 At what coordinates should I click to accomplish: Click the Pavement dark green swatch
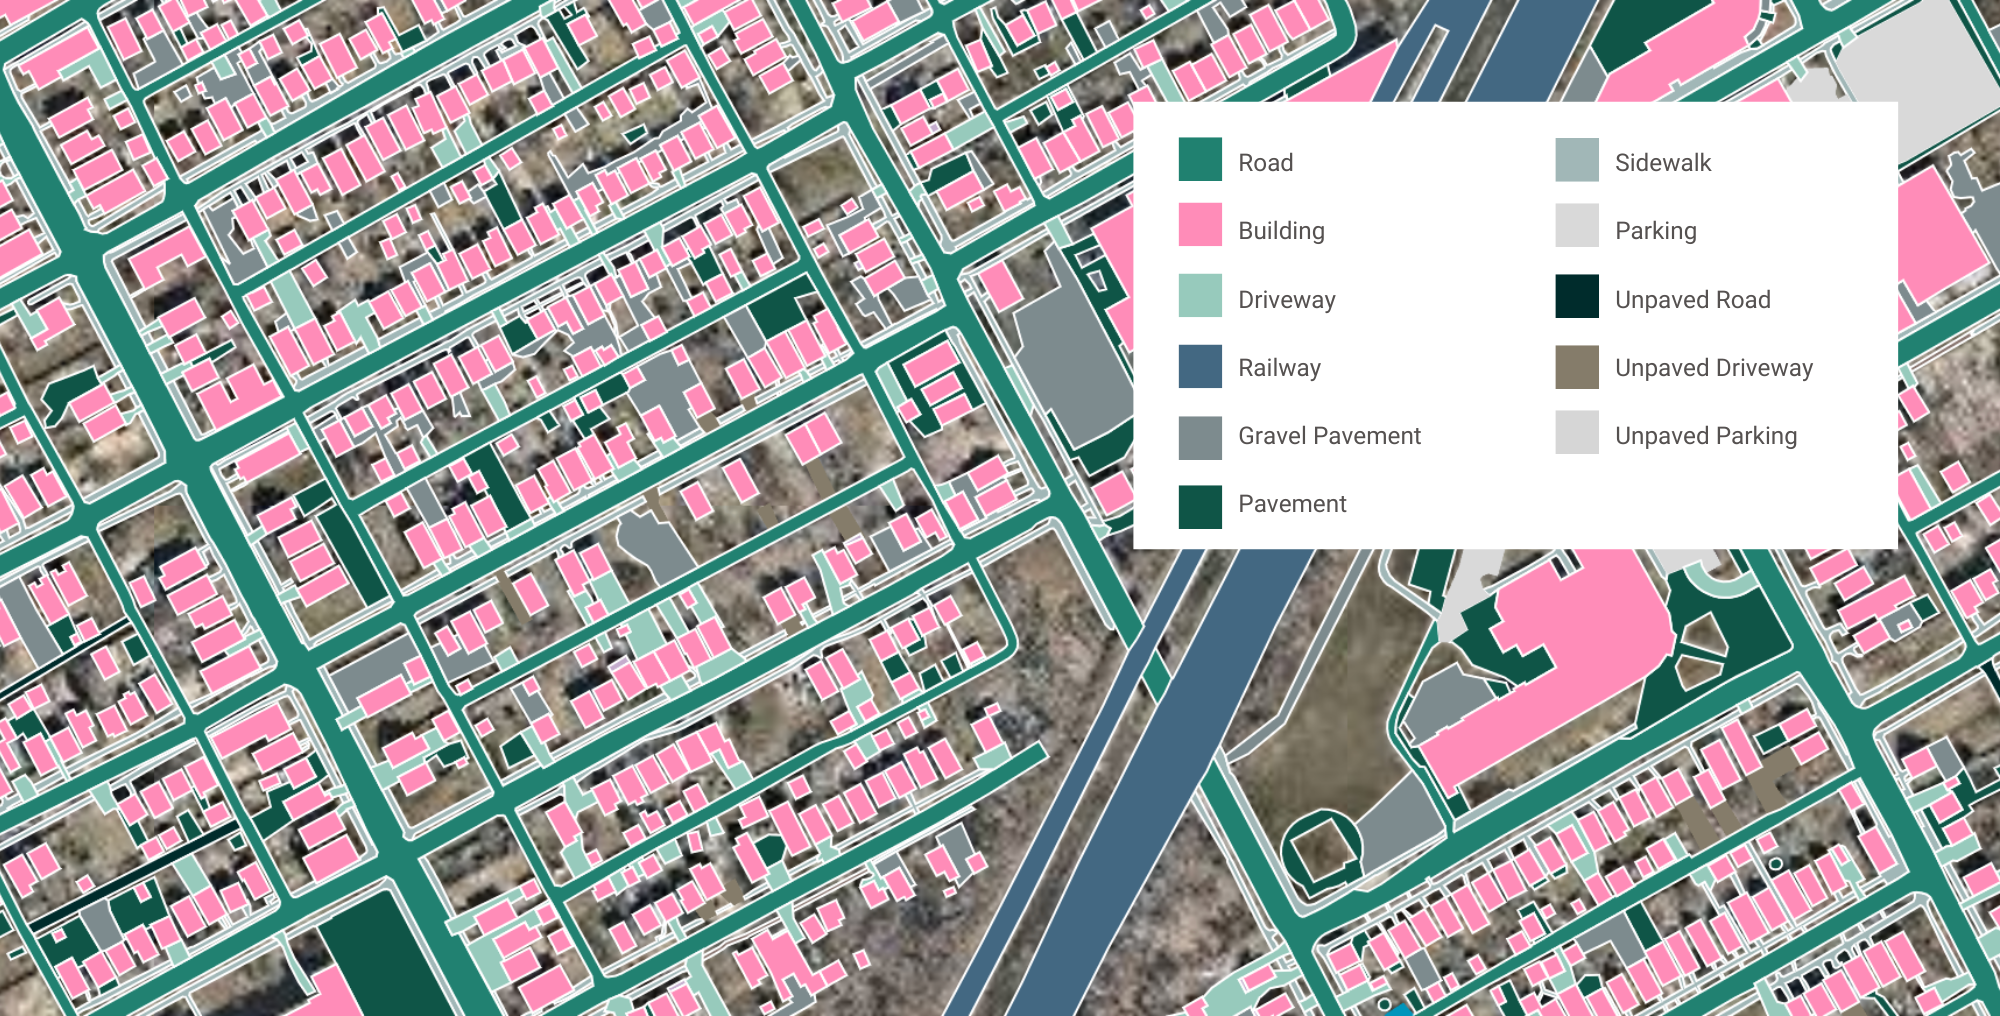pos(1200,507)
